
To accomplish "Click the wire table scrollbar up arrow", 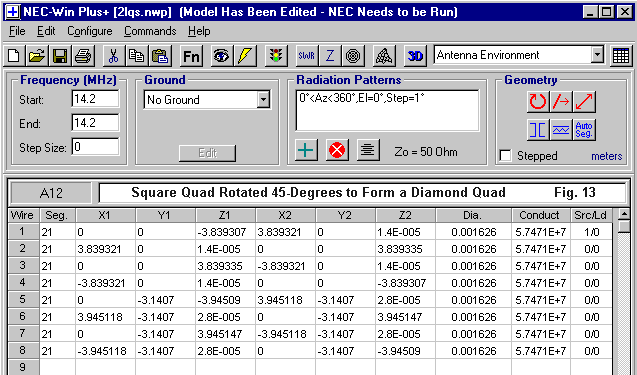I will pos(624,214).
